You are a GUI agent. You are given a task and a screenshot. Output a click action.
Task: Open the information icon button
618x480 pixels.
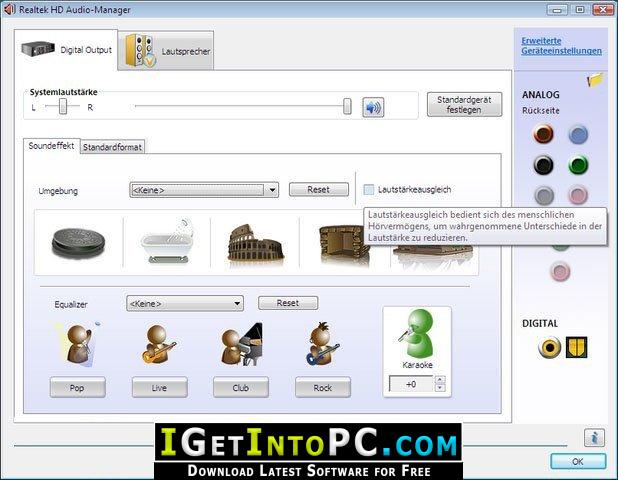coord(594,437)
